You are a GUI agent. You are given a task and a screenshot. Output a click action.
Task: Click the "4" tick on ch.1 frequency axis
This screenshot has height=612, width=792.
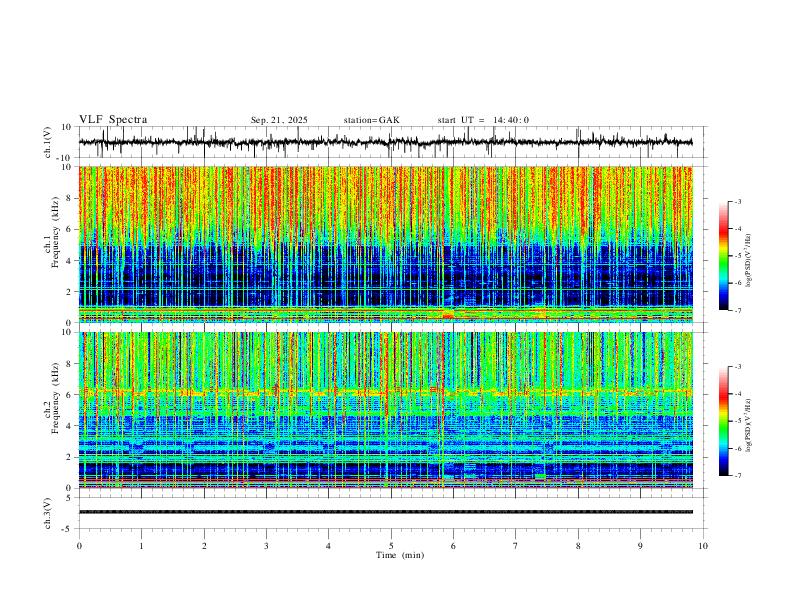click(x=70, y=261)
